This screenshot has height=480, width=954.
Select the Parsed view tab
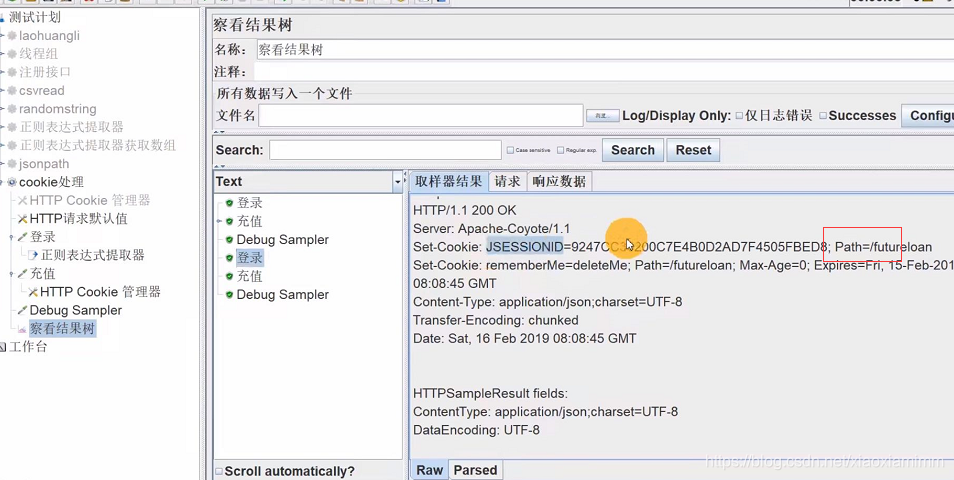[x=475, y=470]
